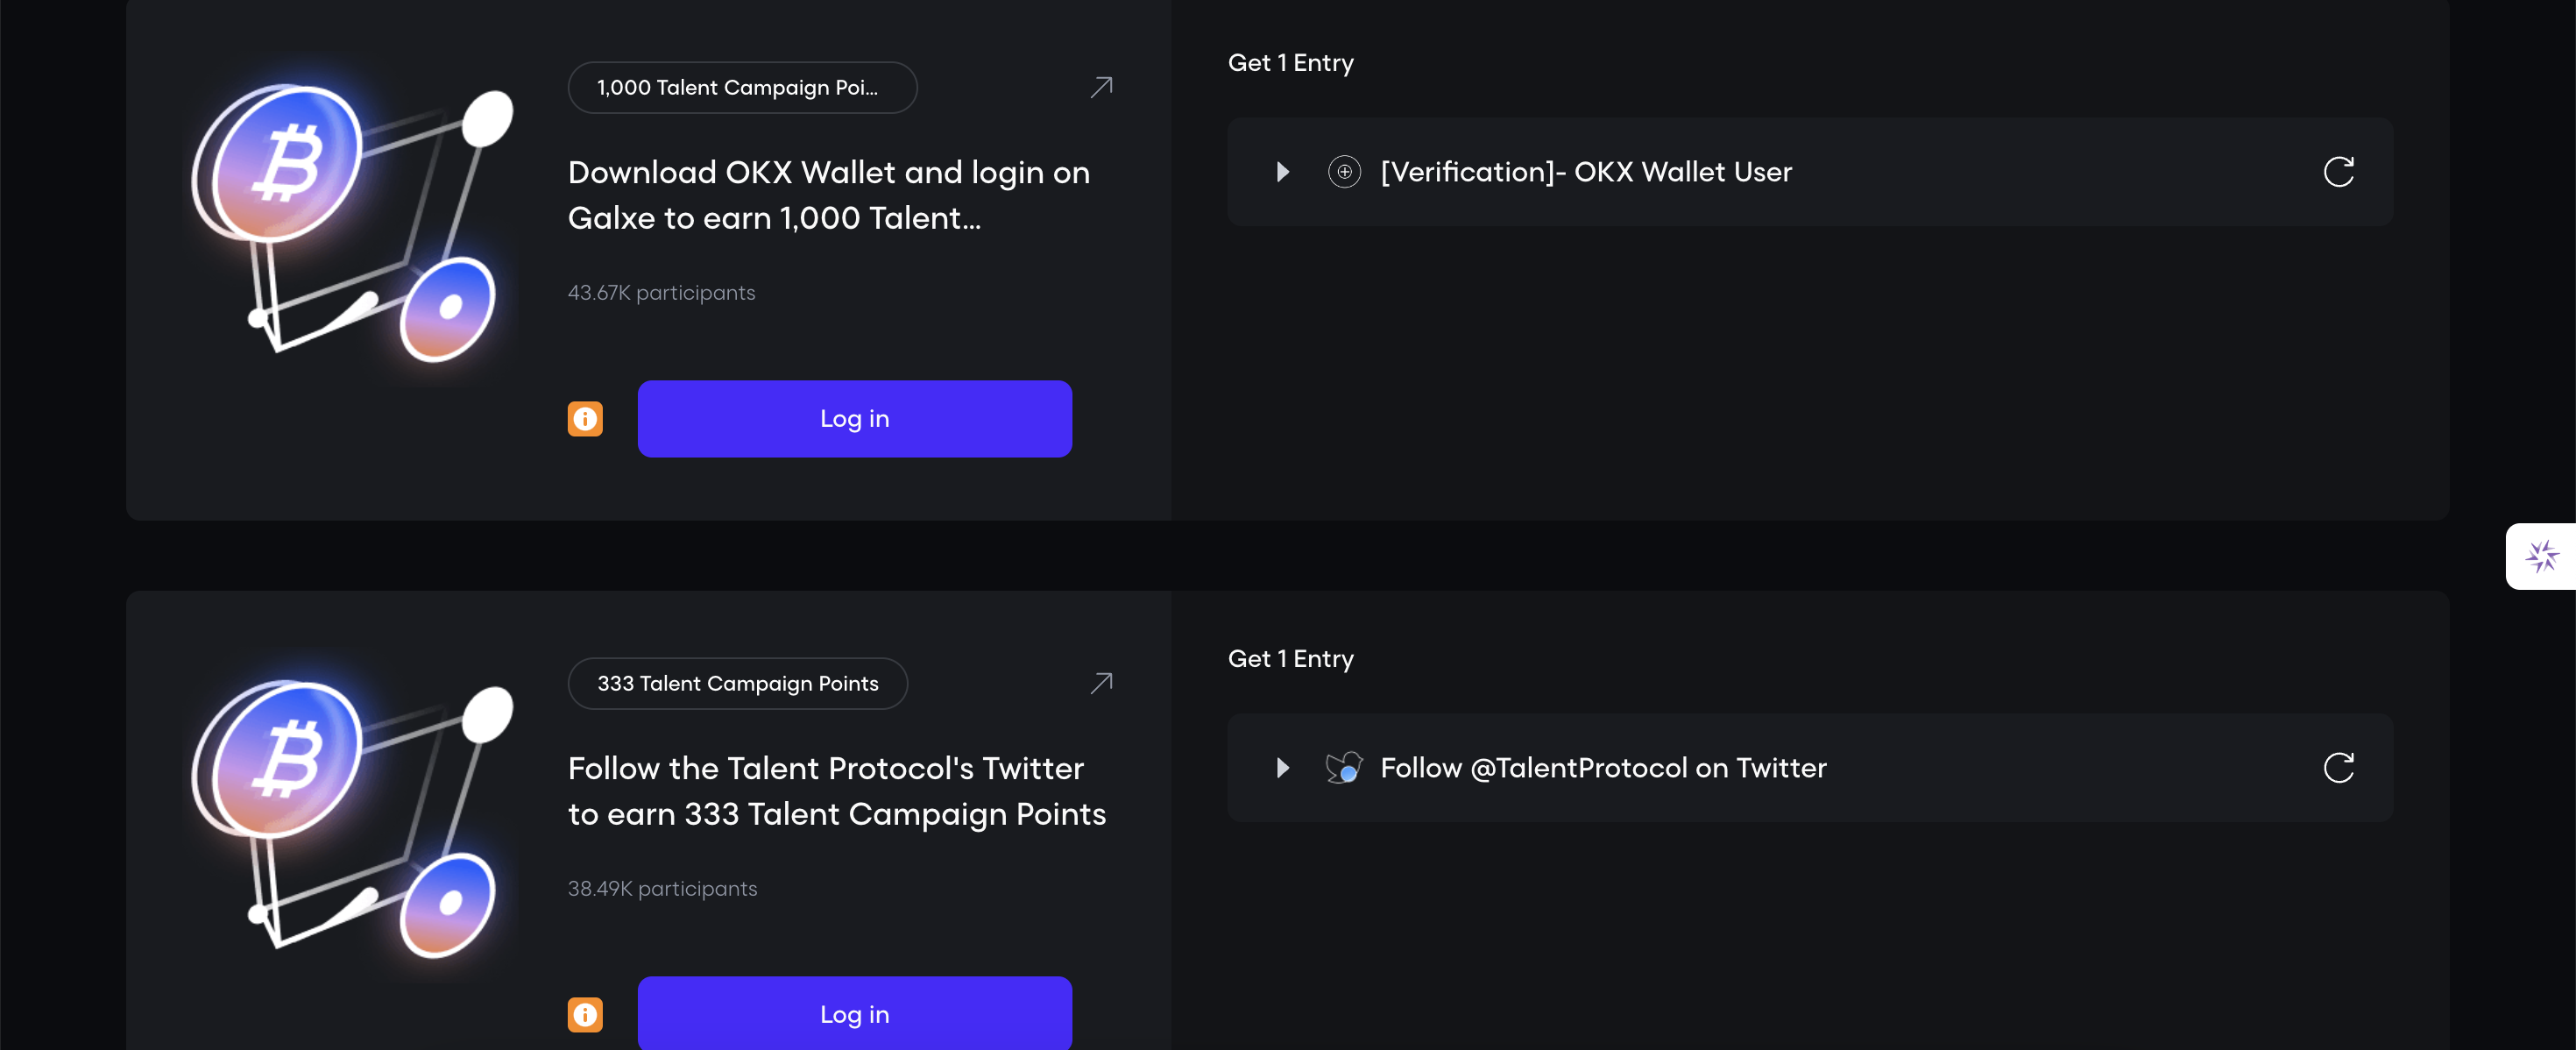
Task: Click Get 1 Entry above OKX Wallet task
Action: click(x=1290, y=63)
